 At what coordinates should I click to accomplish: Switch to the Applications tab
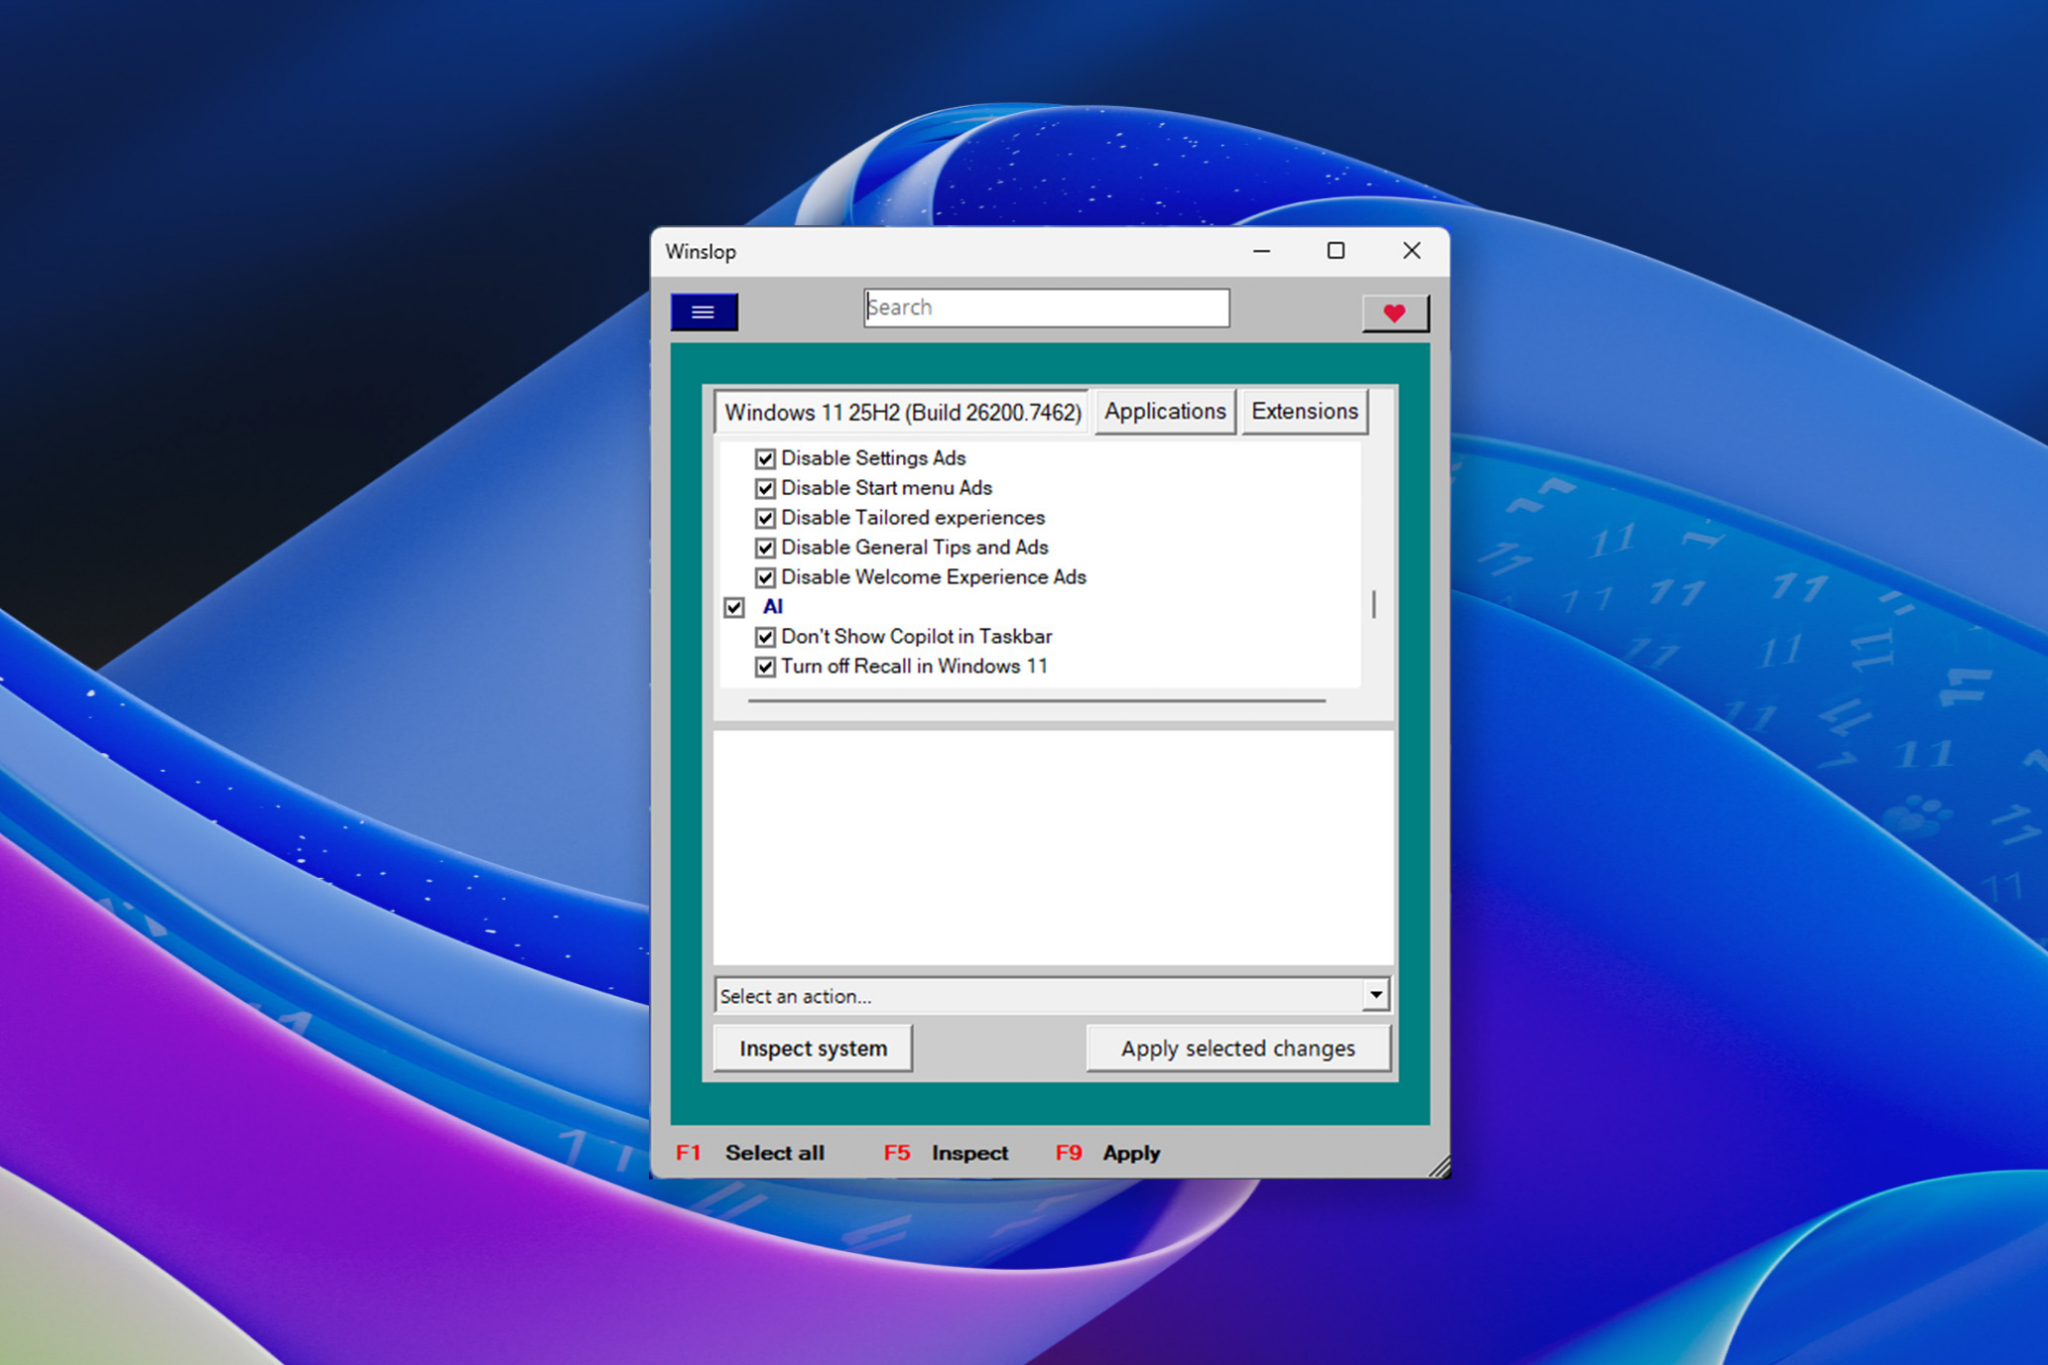pos(1164,411)
